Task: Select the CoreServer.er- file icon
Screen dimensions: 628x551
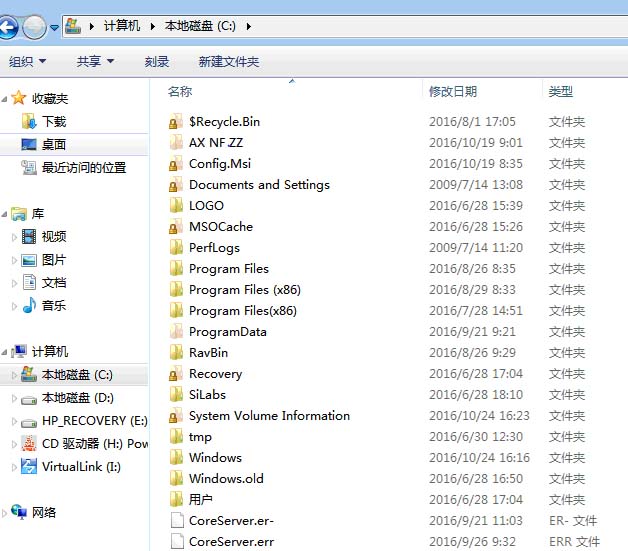Action: click(x=177, y=520)
